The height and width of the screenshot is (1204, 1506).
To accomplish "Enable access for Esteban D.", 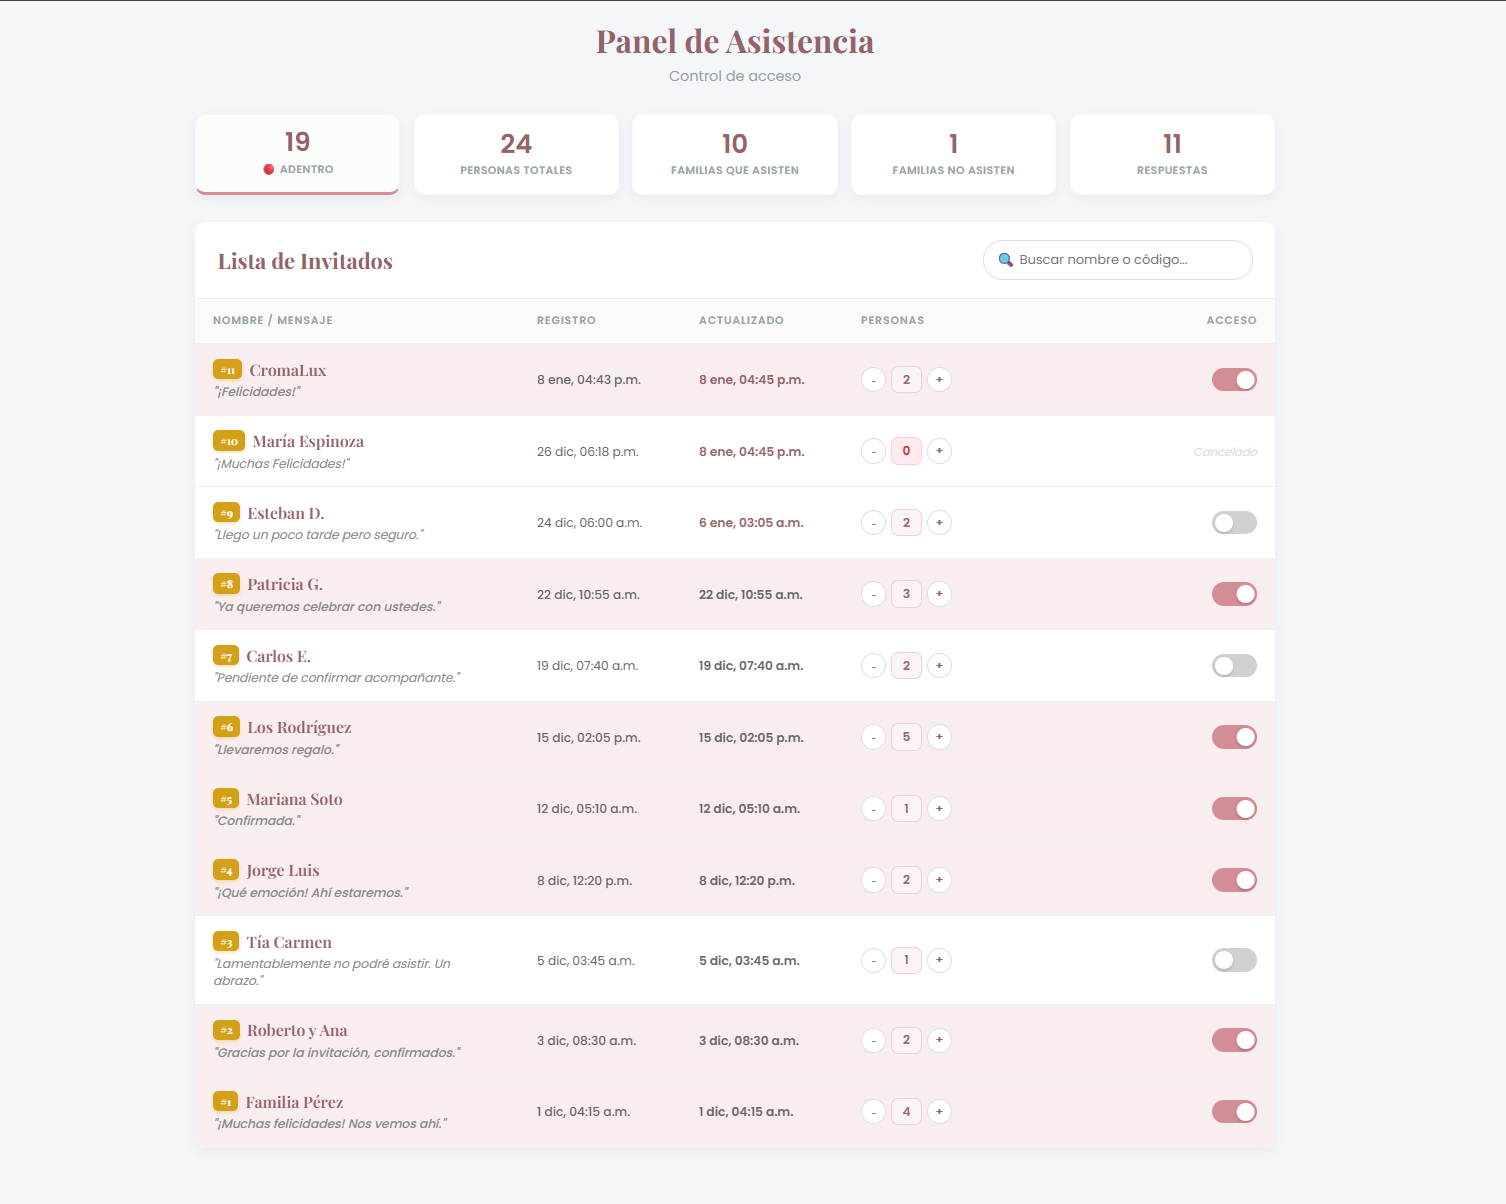I will pos(1234,522).
